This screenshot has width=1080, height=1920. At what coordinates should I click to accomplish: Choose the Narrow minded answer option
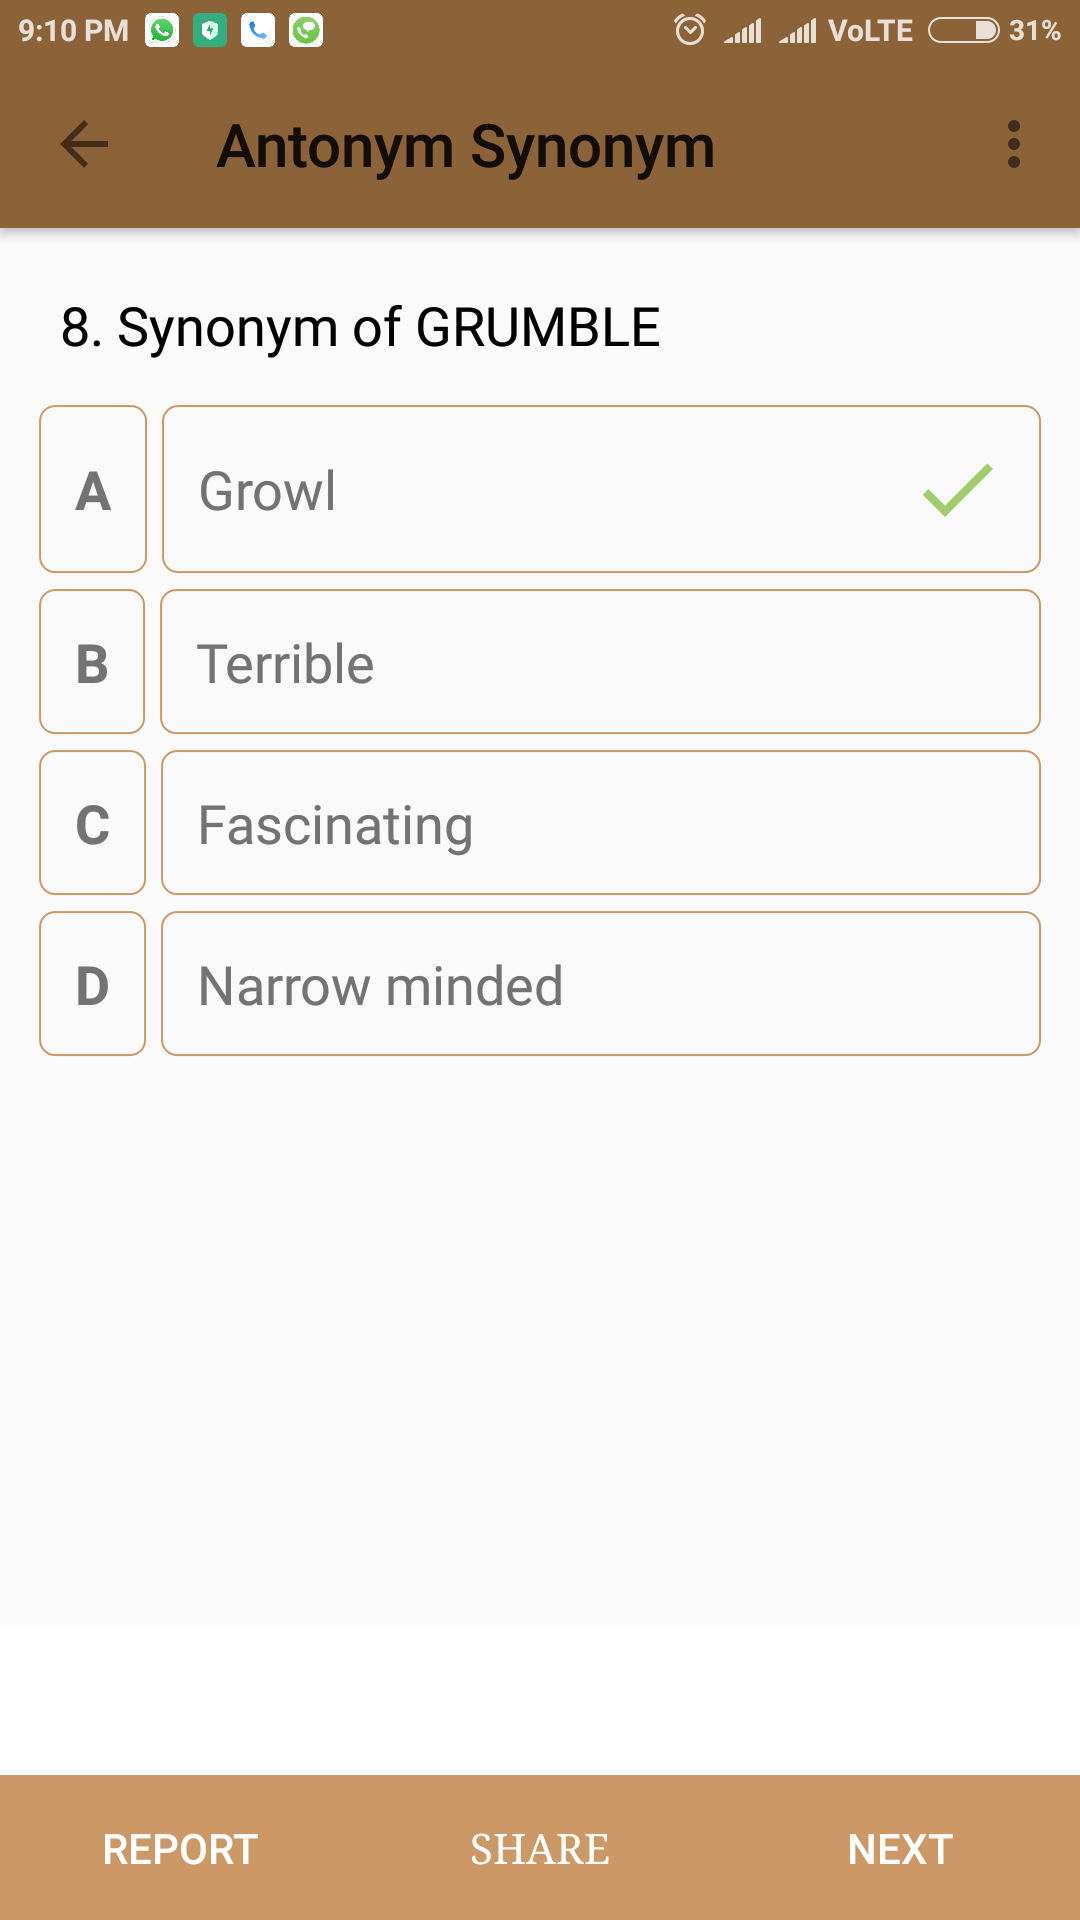tap(601, 984)
